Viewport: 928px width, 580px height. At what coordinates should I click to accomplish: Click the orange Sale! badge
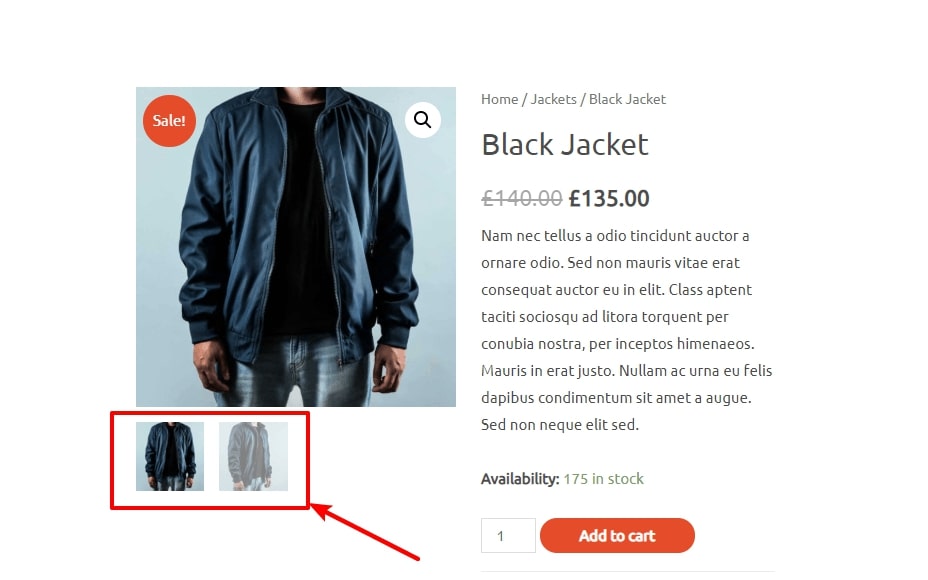169,121
